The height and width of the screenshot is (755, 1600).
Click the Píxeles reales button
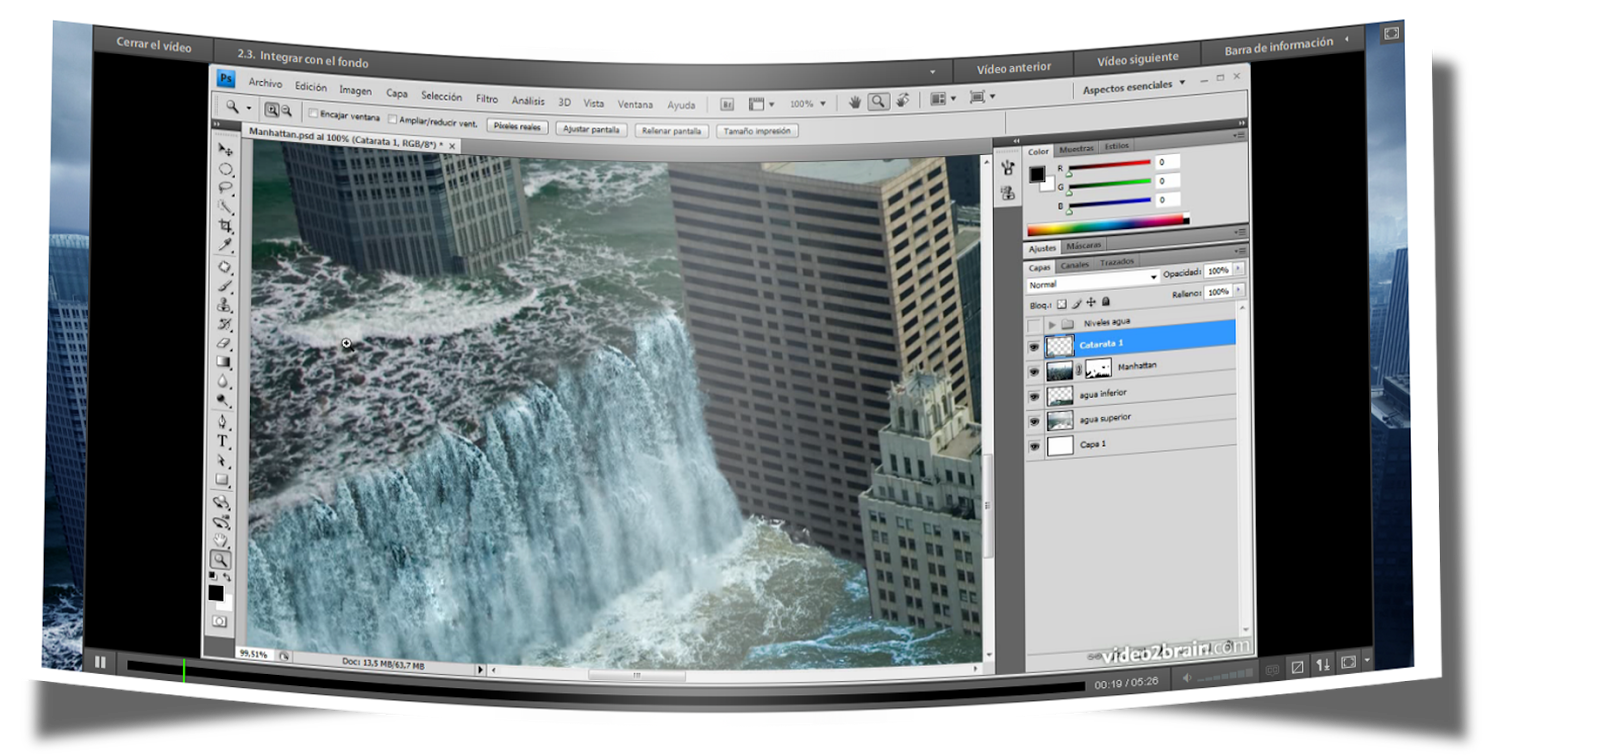pos(517,126)
